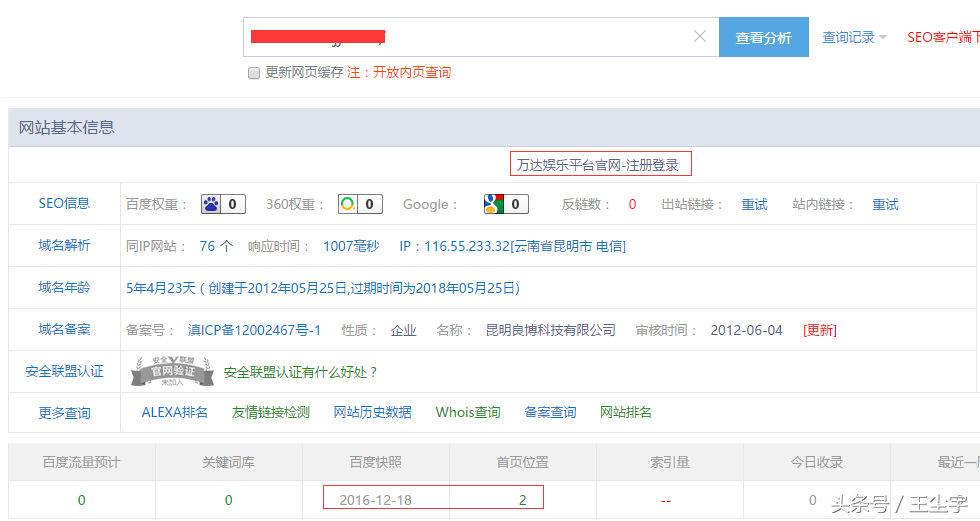Viewport: 980px width, 521px height.
Task: Clear the search box with the X icon
Action: (x=700, y=37)
